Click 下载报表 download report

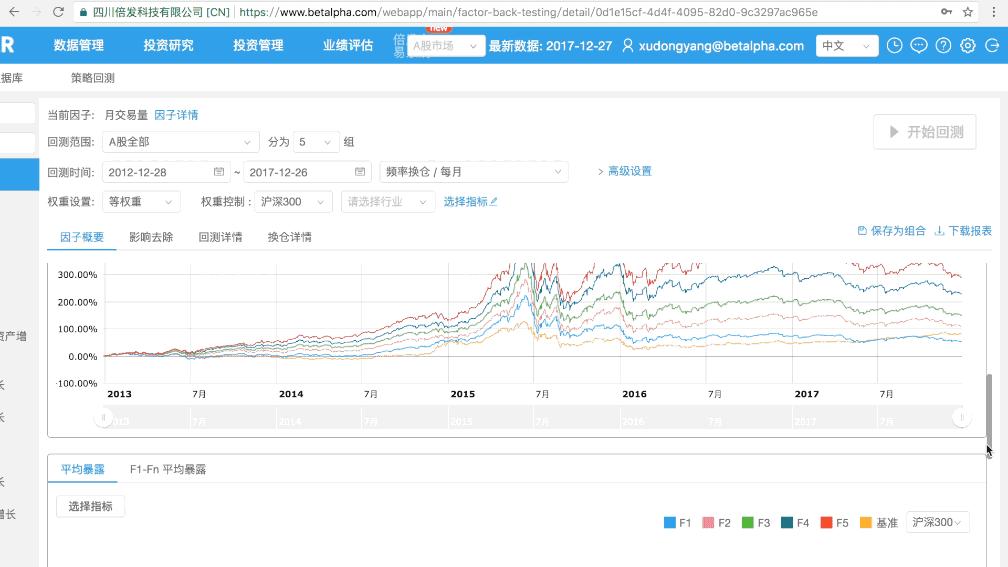coord(963,231)
